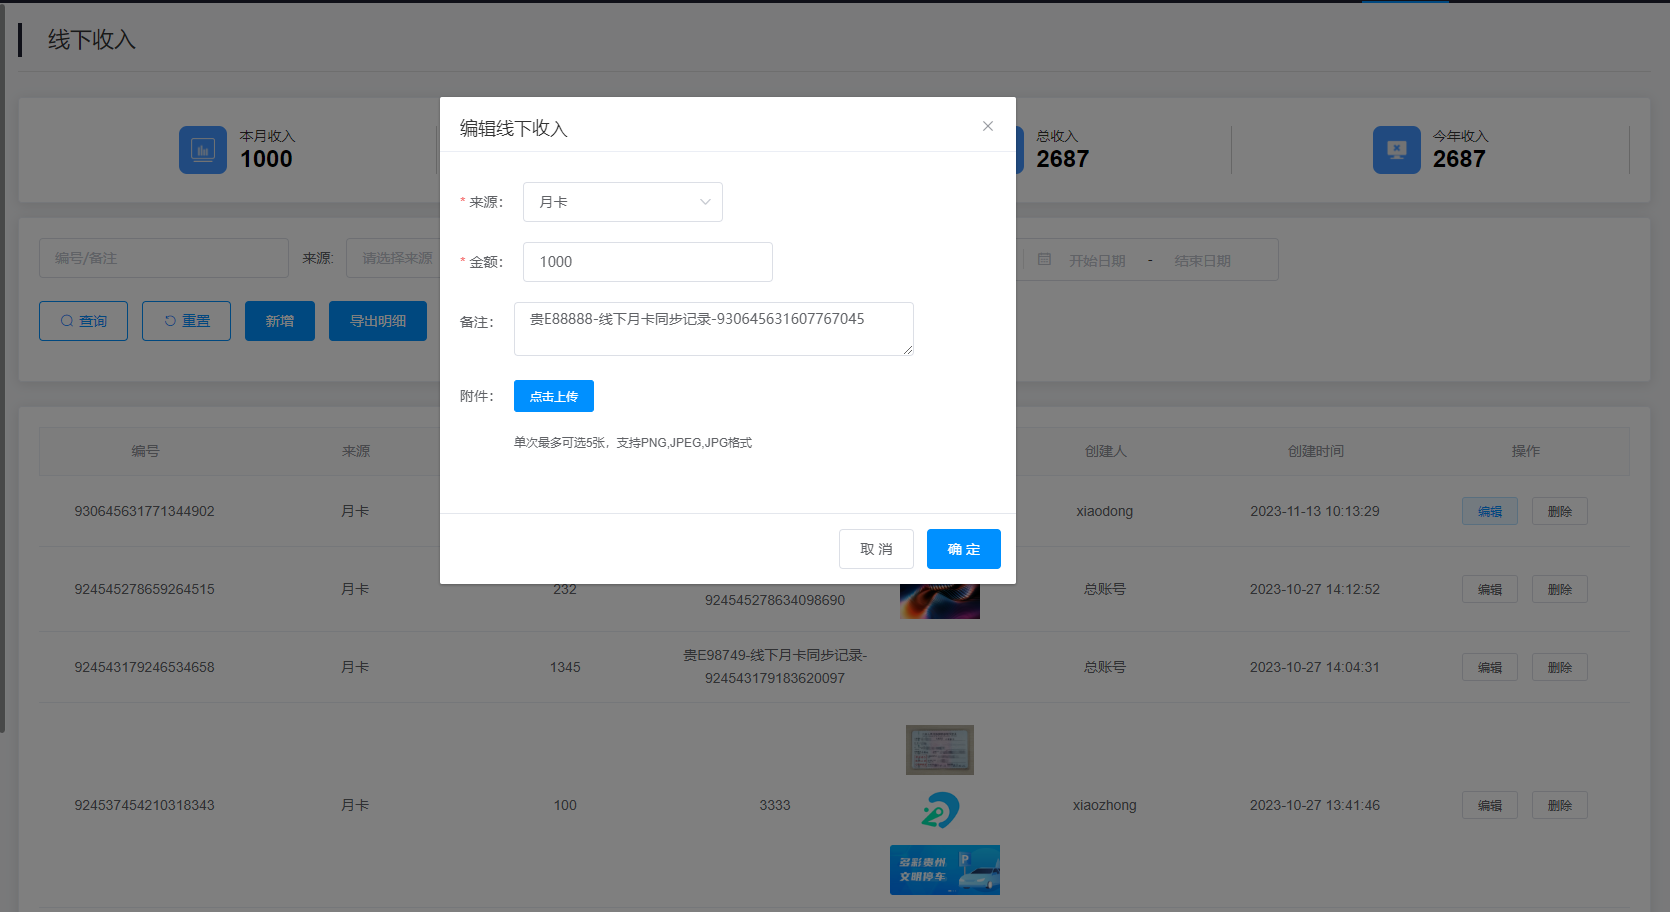Click the 新增 button
This screenshot has height=912, width=1670.
click(x=280, y=321)
